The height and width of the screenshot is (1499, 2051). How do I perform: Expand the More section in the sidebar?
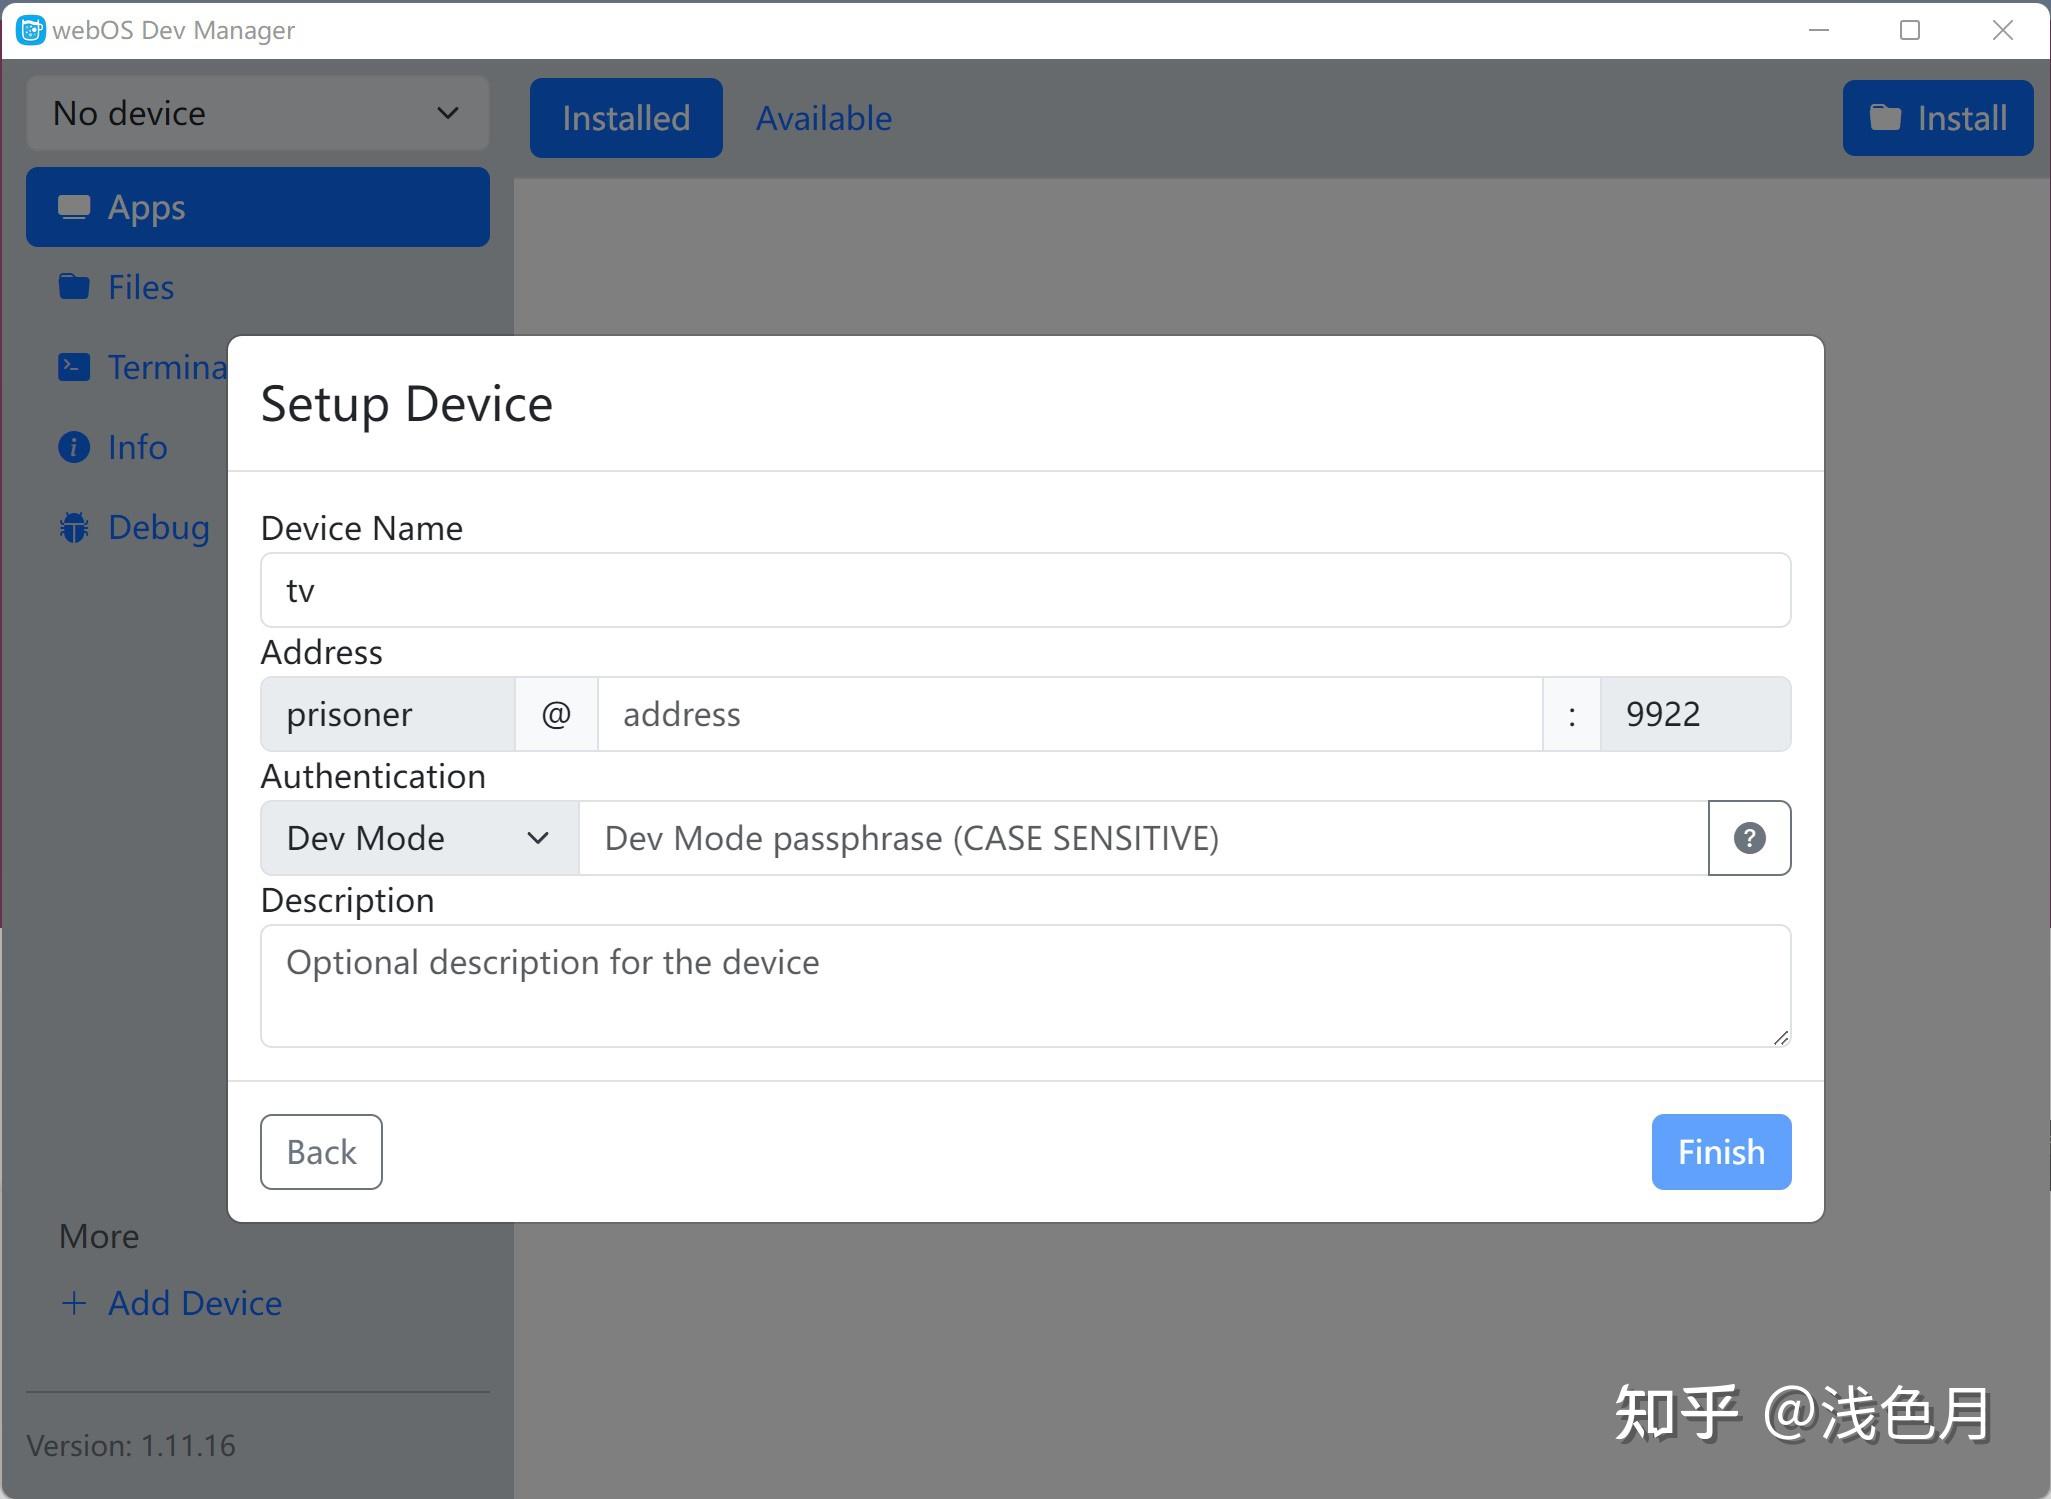[98, 1236]
